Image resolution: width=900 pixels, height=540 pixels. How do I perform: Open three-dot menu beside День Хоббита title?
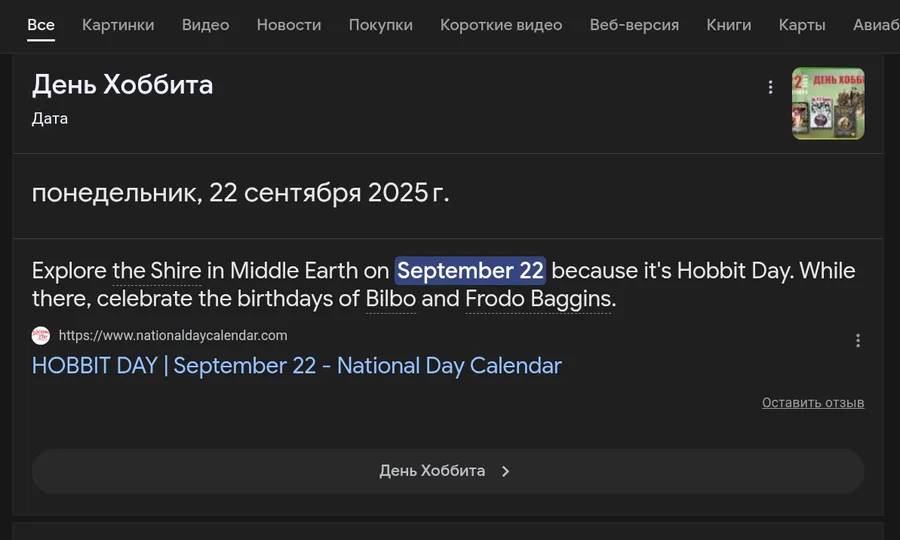770,87
